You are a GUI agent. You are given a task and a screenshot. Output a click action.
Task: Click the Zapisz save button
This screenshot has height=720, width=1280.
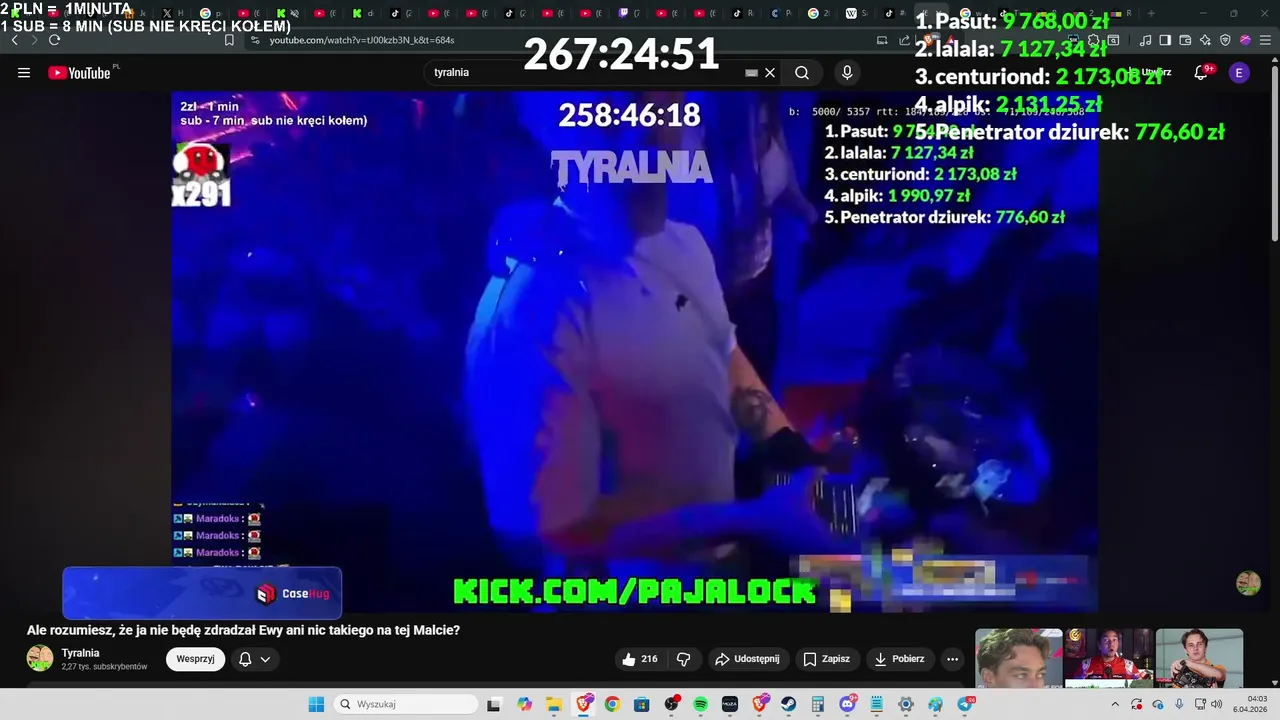pos(827,659)
